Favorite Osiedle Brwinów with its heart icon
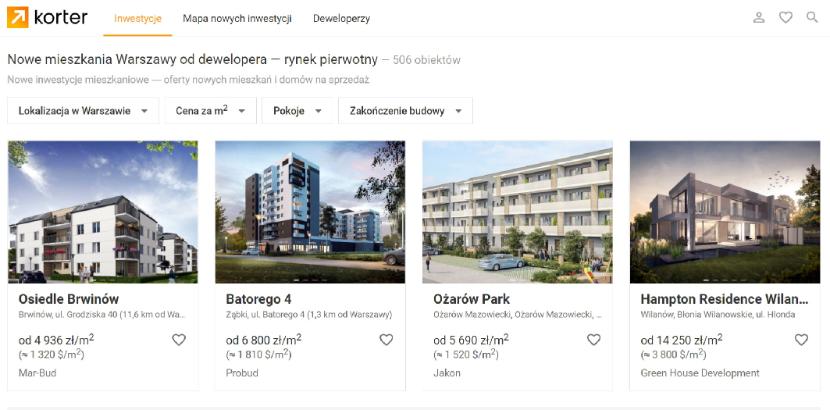This screenshot has width=830, height=410. (179, 340)
